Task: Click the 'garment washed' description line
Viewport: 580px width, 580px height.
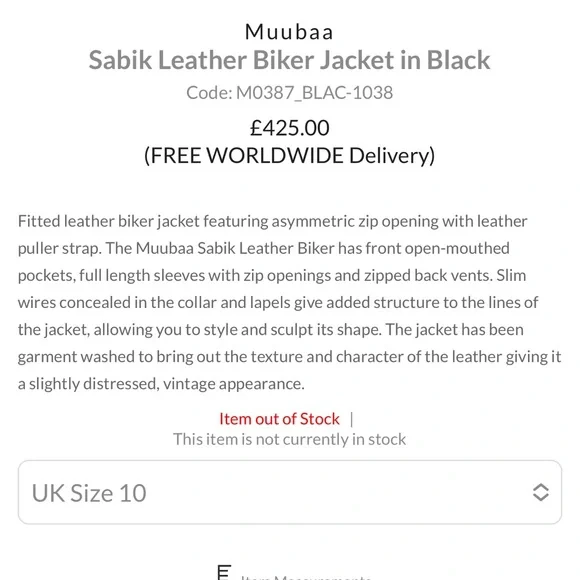Action: pyautogui.click(x=290, y=357)
